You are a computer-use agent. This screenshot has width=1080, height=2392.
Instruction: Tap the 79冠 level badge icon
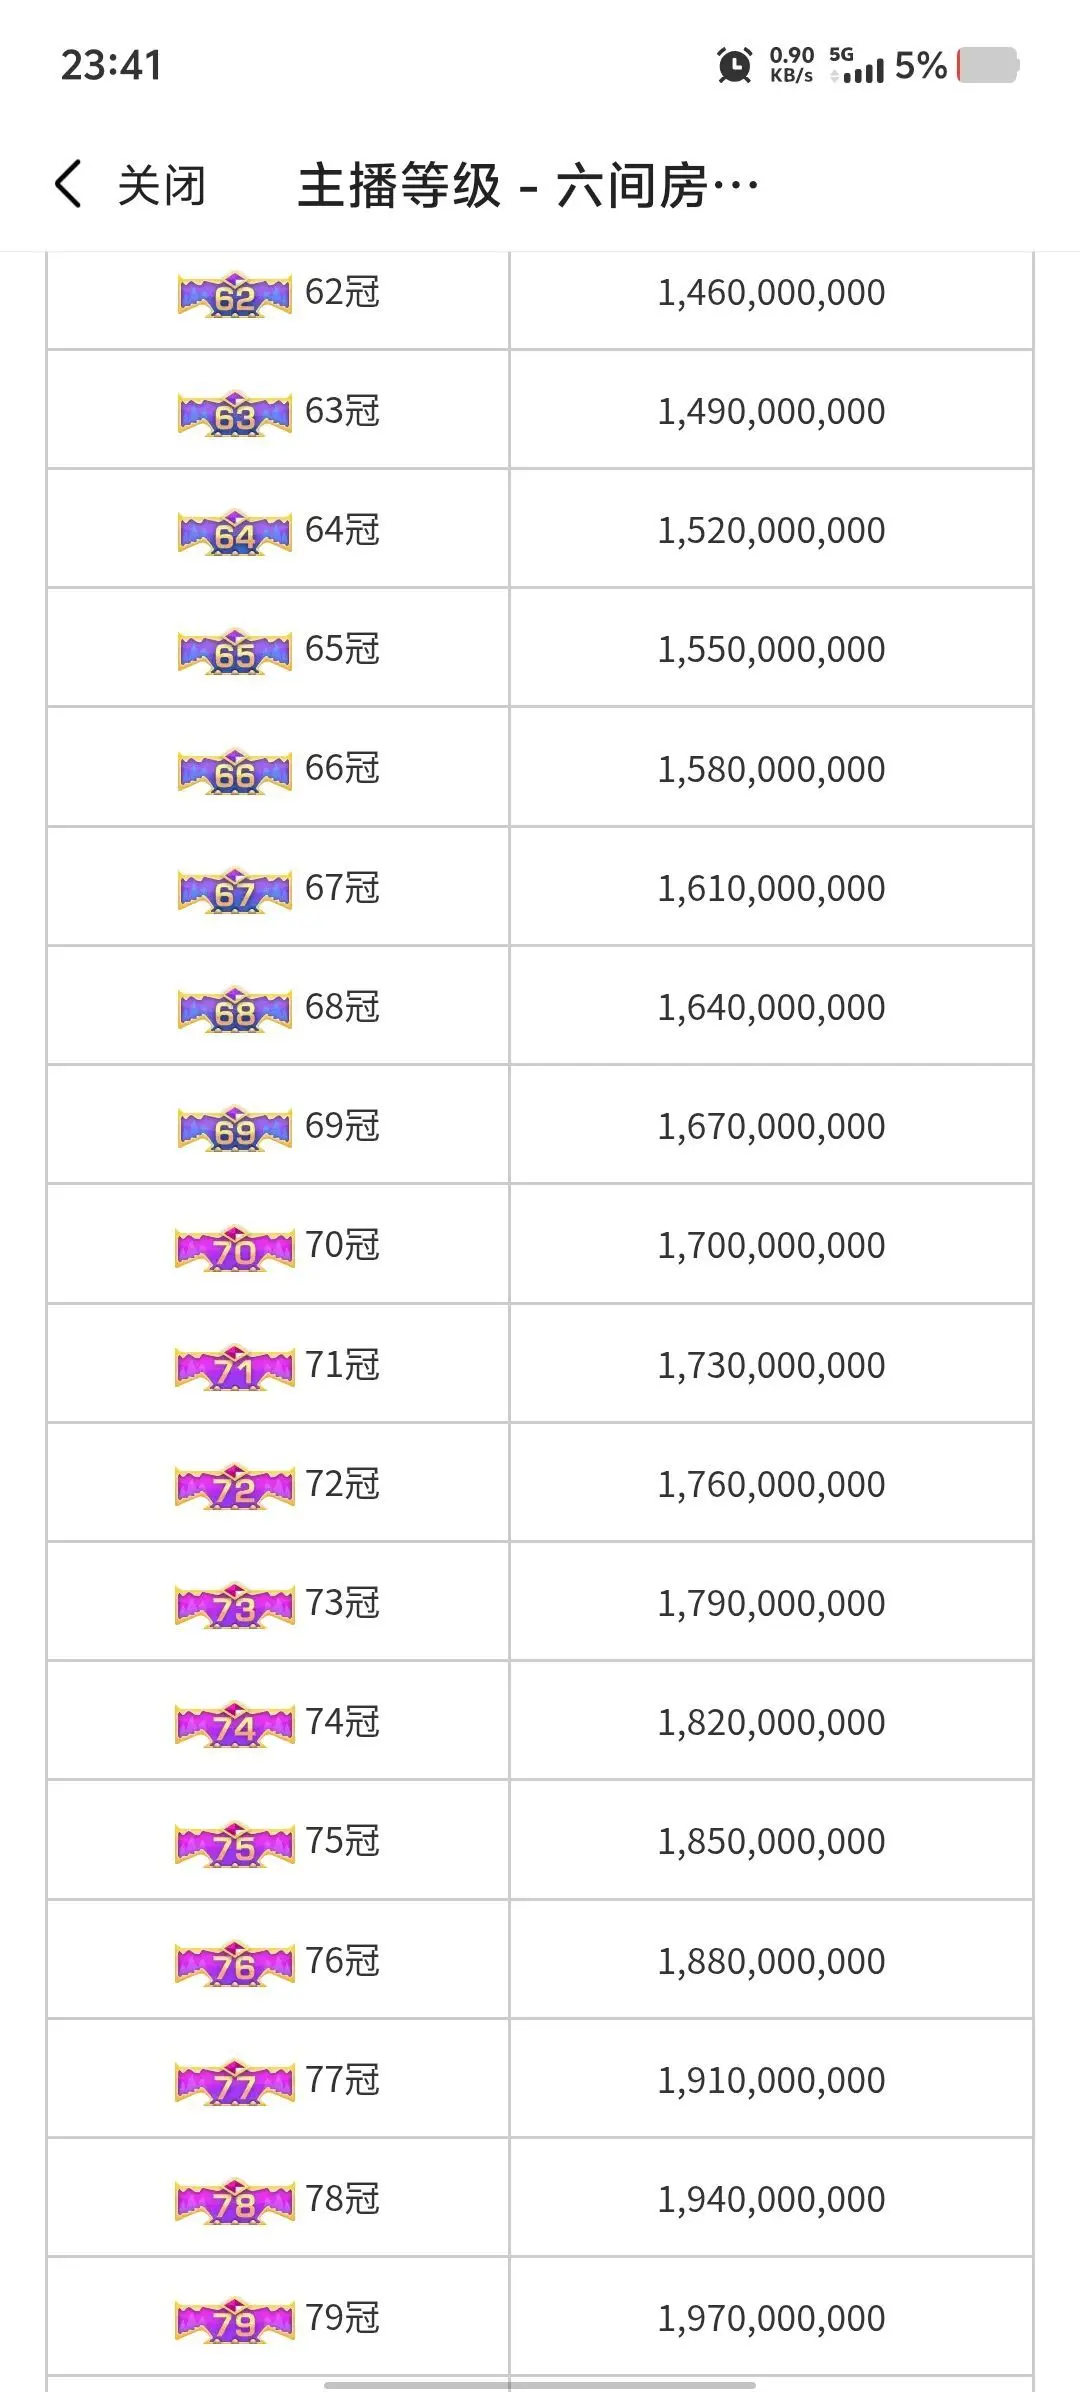point(235,2320)
